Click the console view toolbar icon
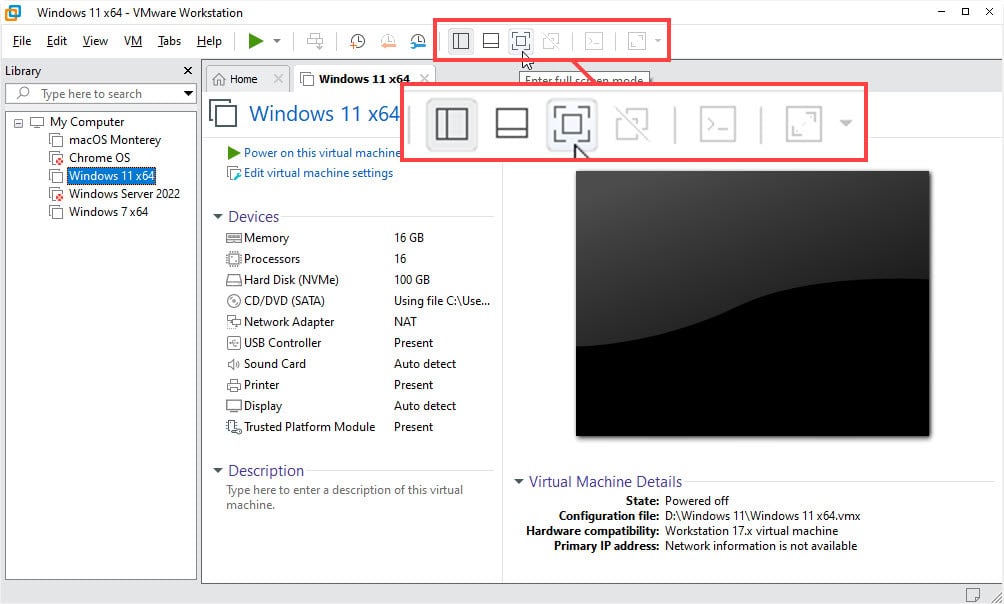The image size is (1004, 604). 594,41
